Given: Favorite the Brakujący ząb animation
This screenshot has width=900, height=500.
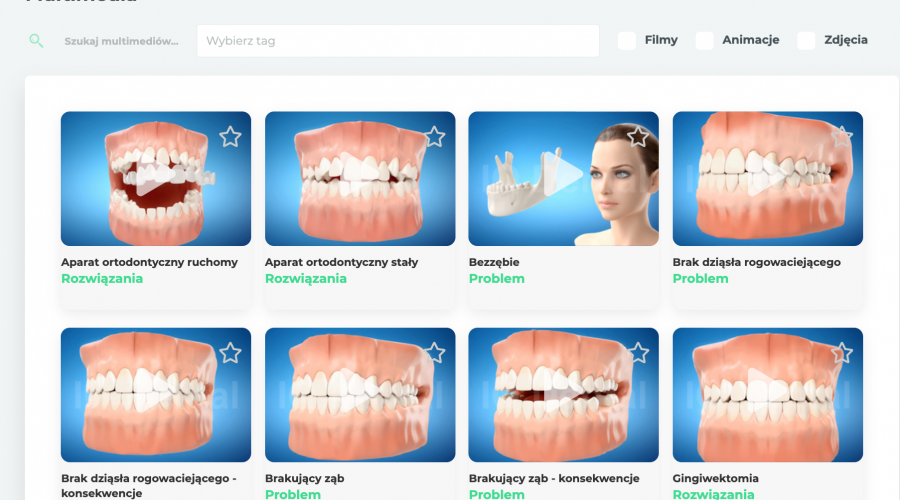Looking at the screenshot, I should (x=435, y=353).
